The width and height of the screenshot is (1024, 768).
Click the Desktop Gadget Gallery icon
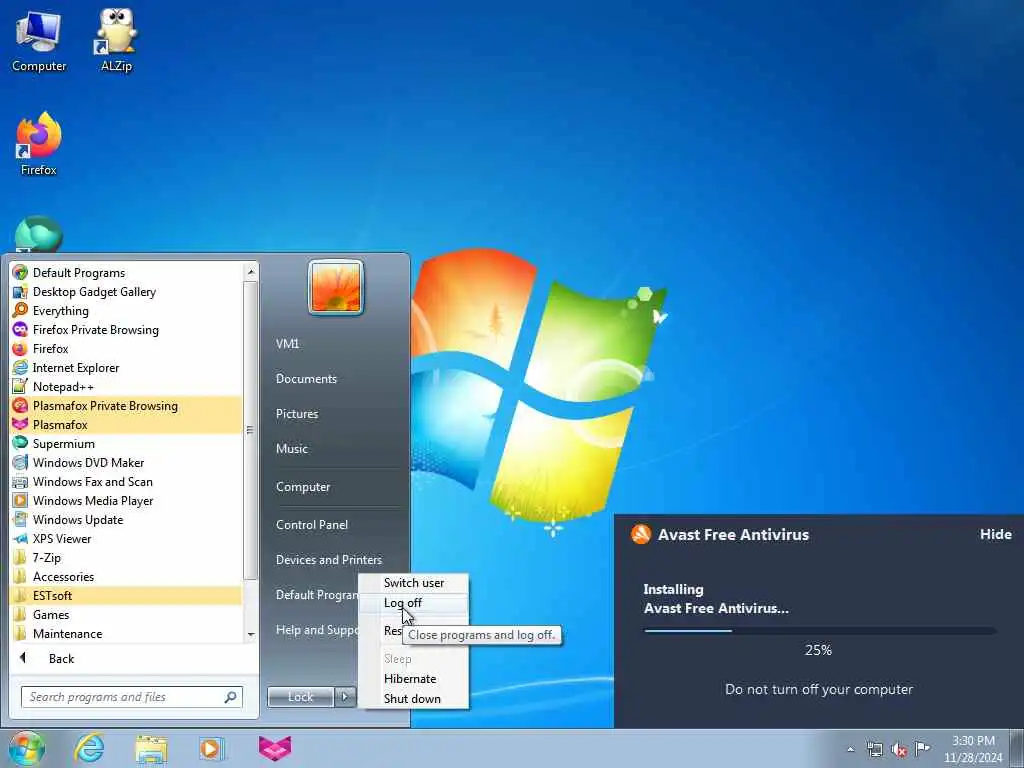pyautogui.click(x=20, y=292)
